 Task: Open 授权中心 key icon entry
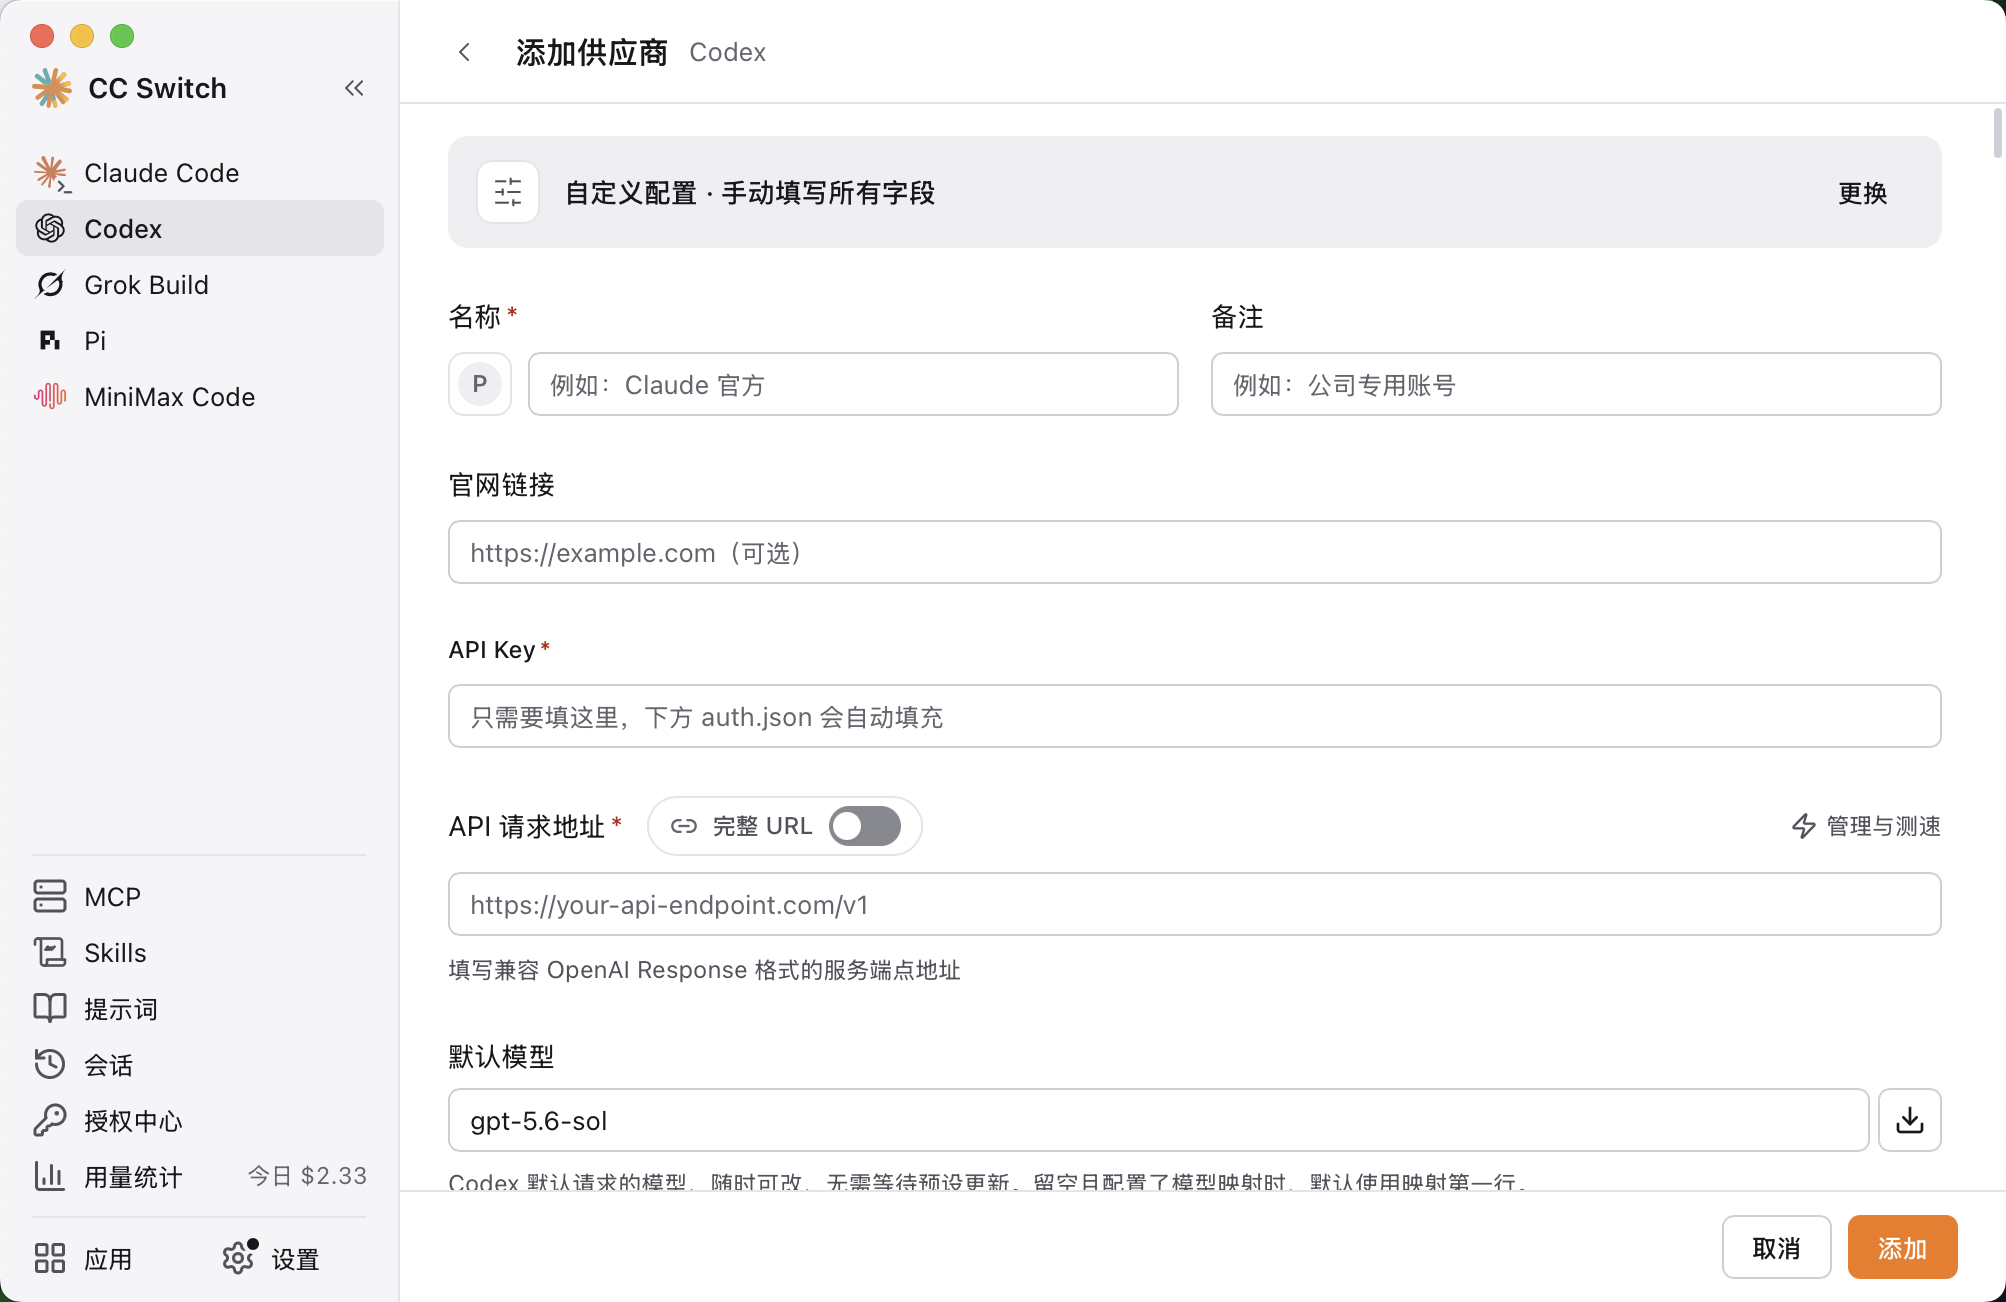(200, 1121)
